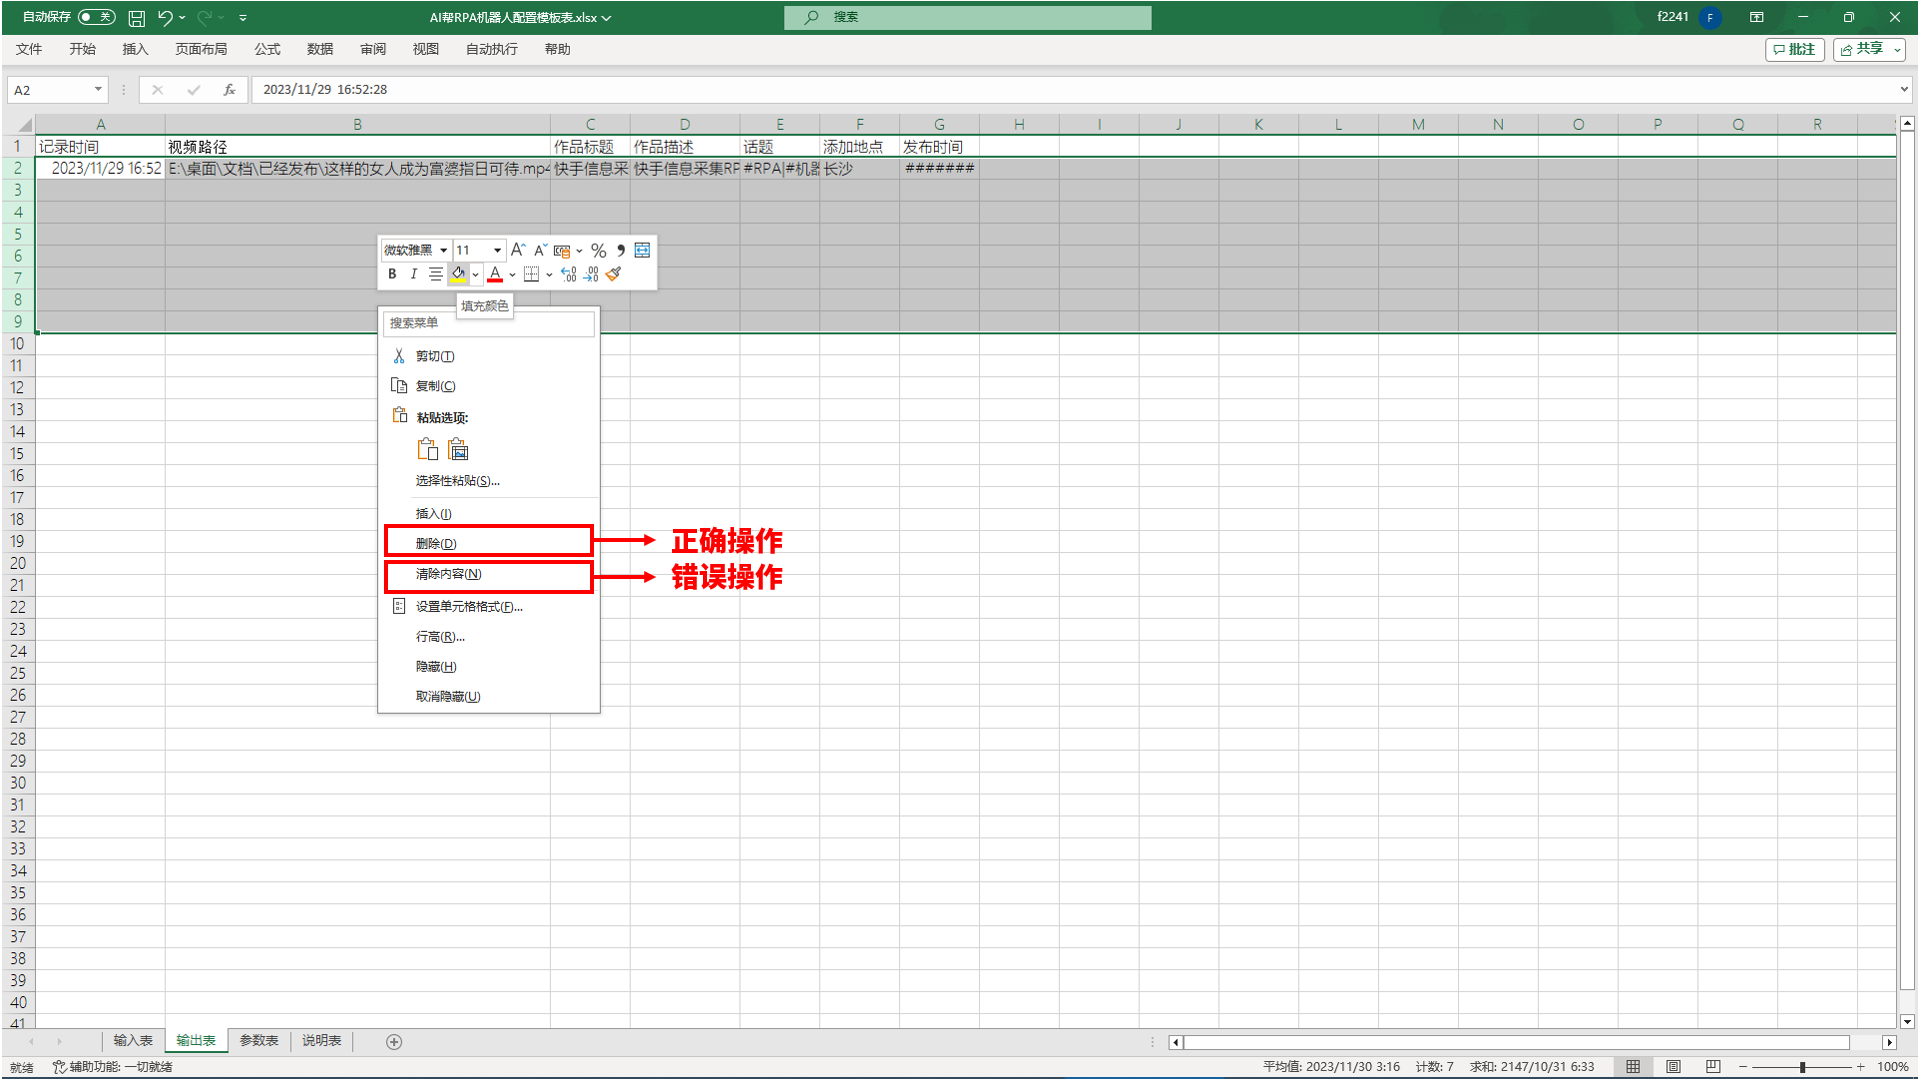Choose 选择性粘贴 from context menu
Viewport: 1920px width, 1080px height.
[489, 481]
